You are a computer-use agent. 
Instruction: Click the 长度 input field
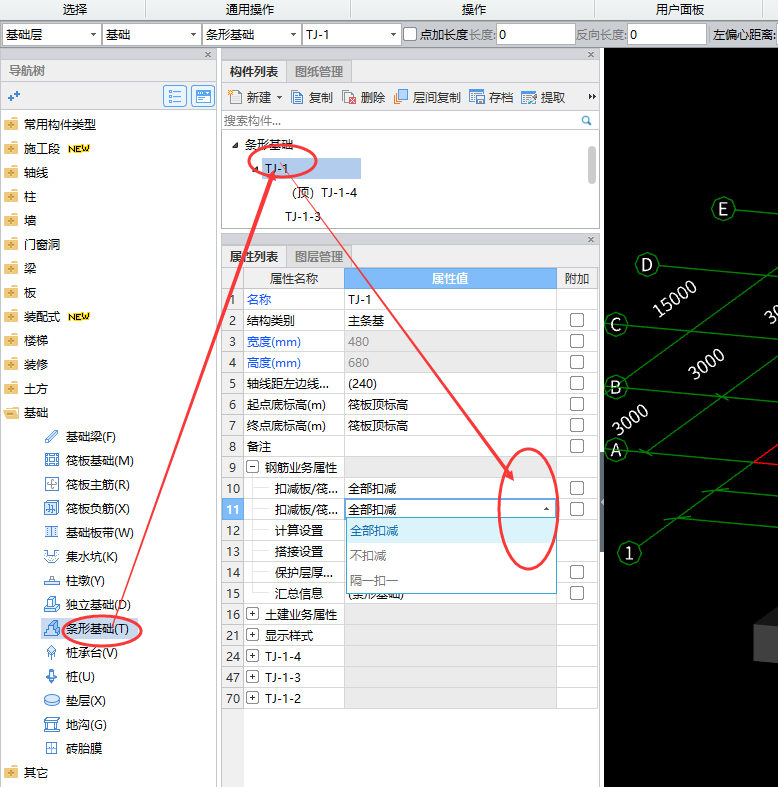(x=535, y=35)
